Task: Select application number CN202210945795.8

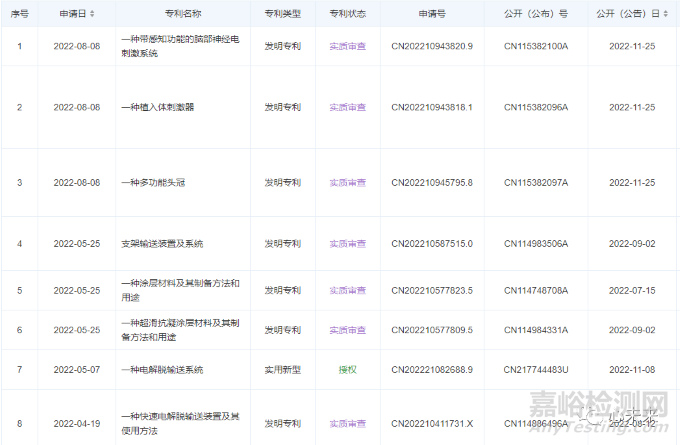Action: click(x=432, y=182)
